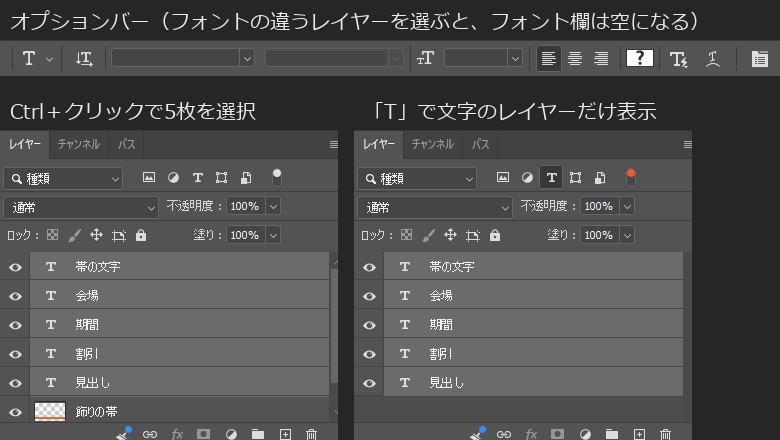Turn on layer filtering in left panel

point(277,177)
